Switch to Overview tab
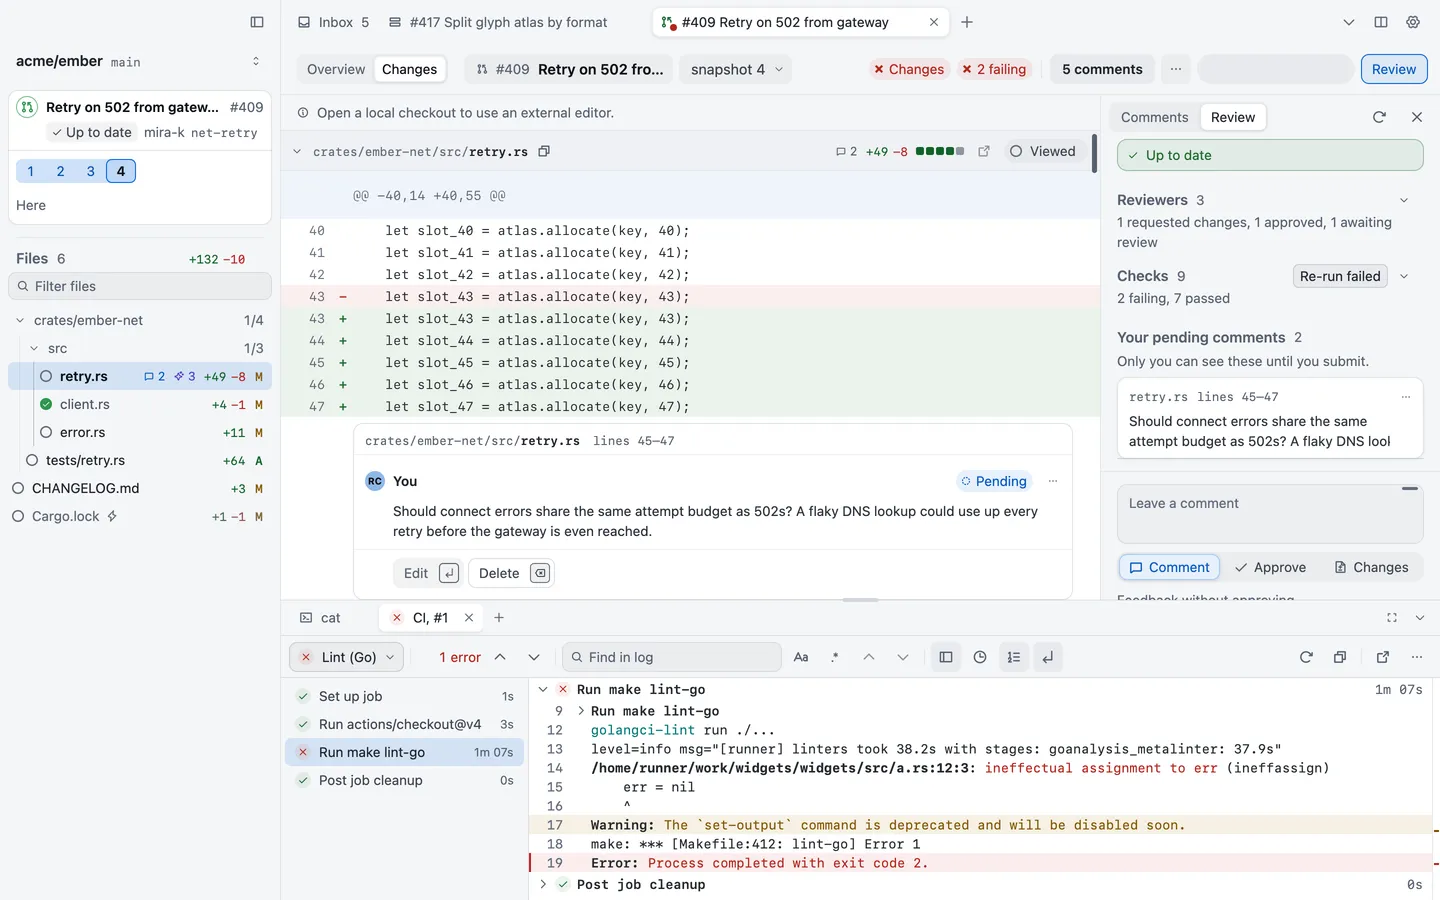 point(336,69)
